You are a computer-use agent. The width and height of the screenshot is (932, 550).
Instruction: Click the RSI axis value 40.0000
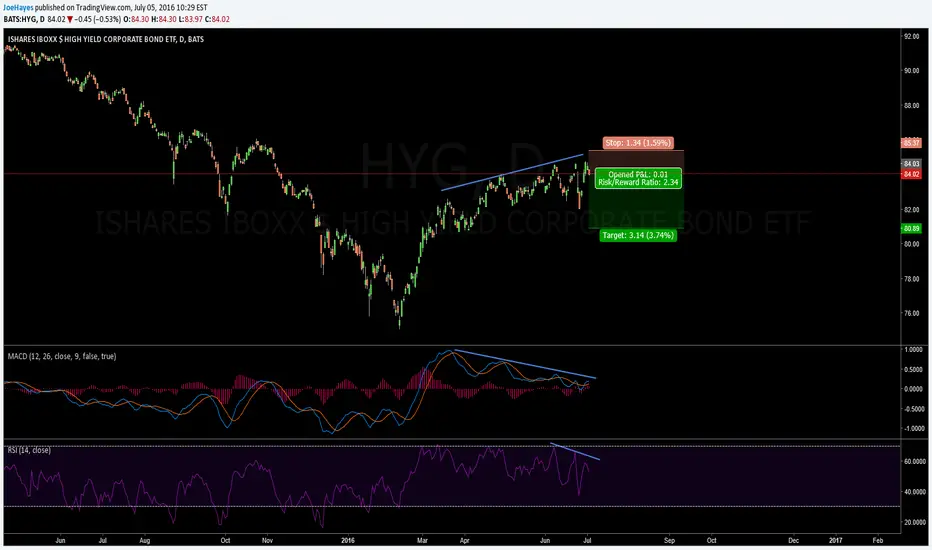coord(914,492)
